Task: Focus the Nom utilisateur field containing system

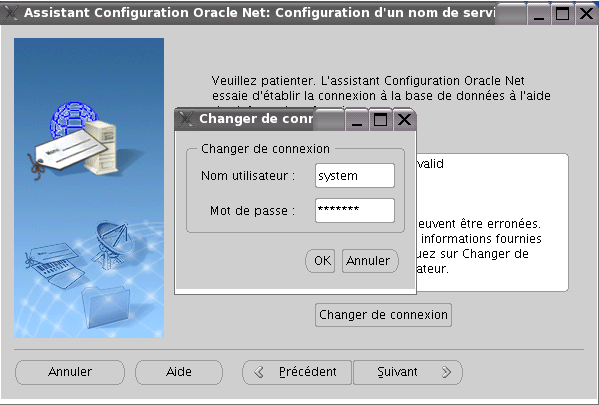Action: click(355, 176)
